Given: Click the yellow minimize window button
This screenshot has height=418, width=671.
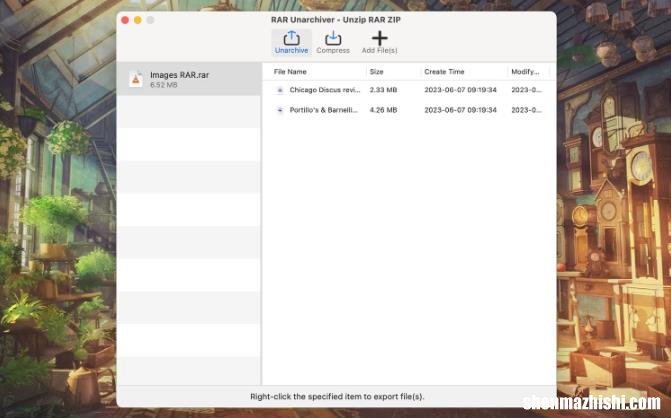Looking at the screenshot, I should 138,20.
